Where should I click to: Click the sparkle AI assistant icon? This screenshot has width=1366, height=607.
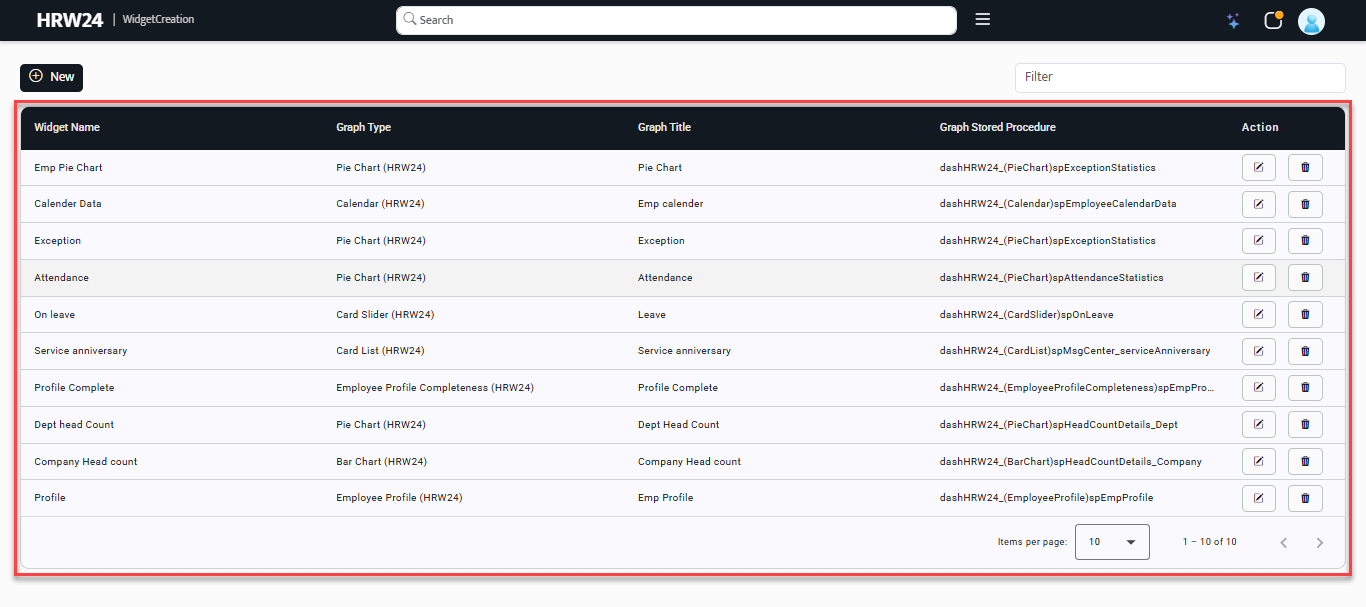click(x=1233, y=21)
